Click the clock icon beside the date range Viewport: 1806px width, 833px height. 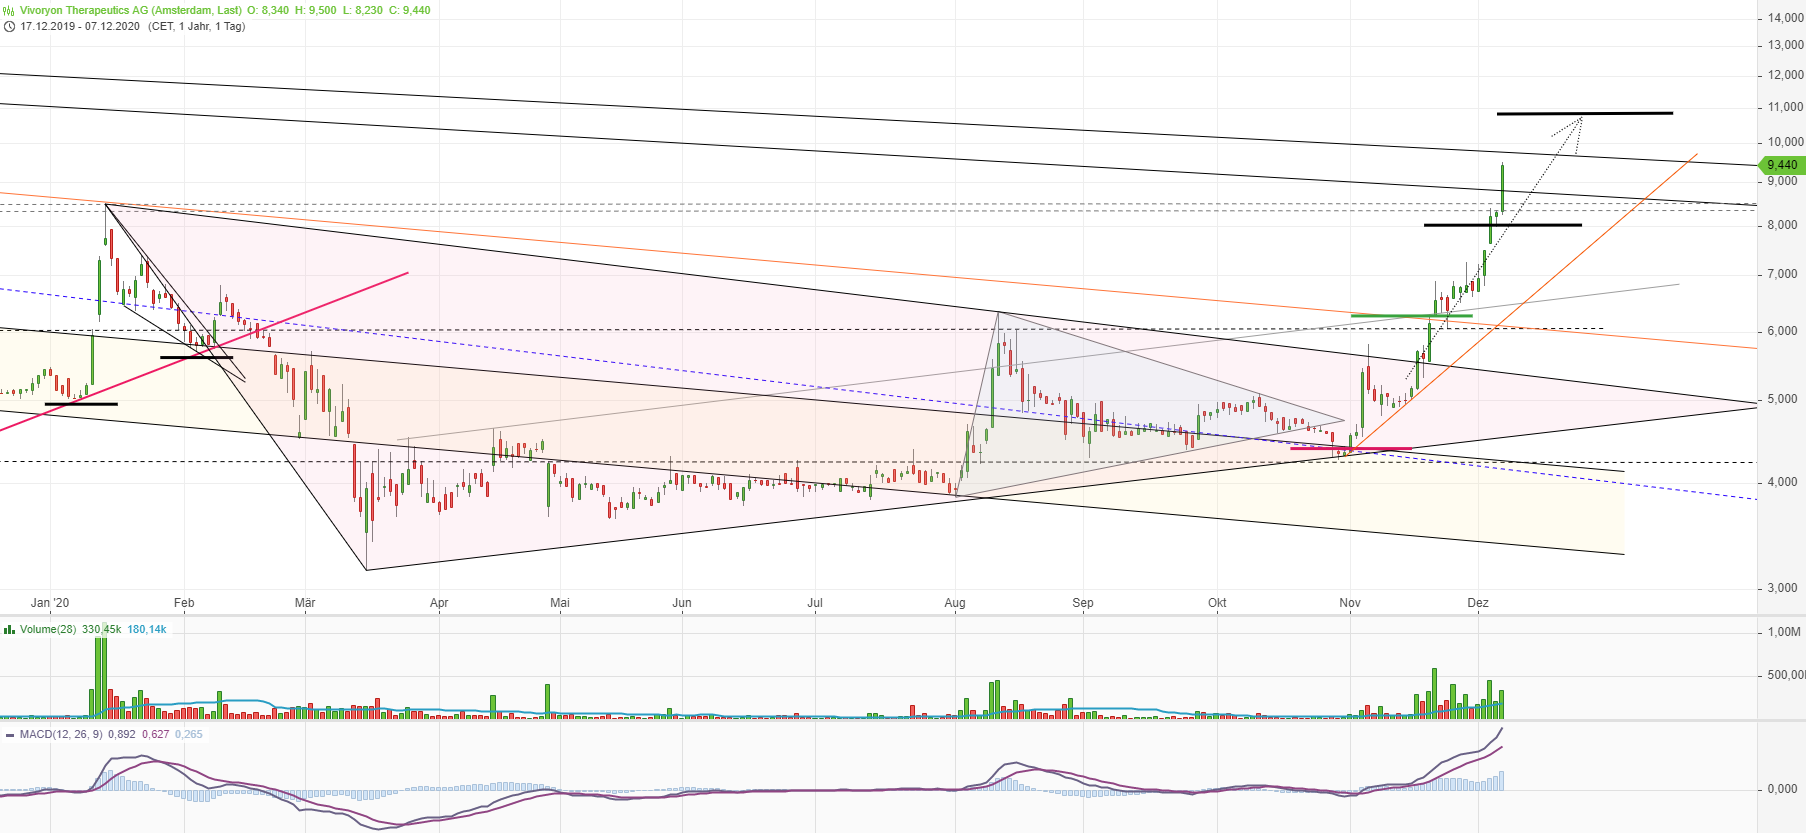9,26
